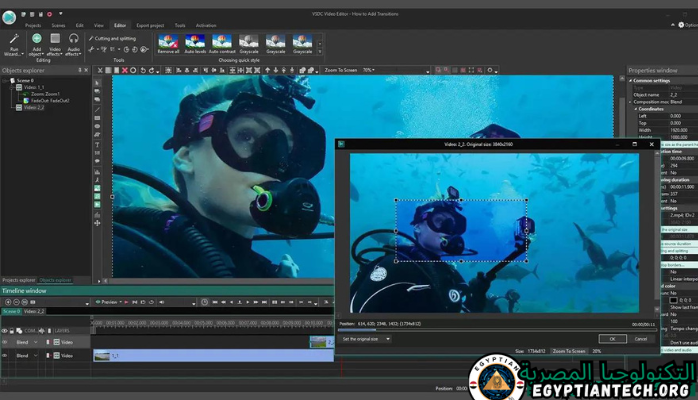
Task: Apply the Auto levels quick style
Action: pos(194,41)
